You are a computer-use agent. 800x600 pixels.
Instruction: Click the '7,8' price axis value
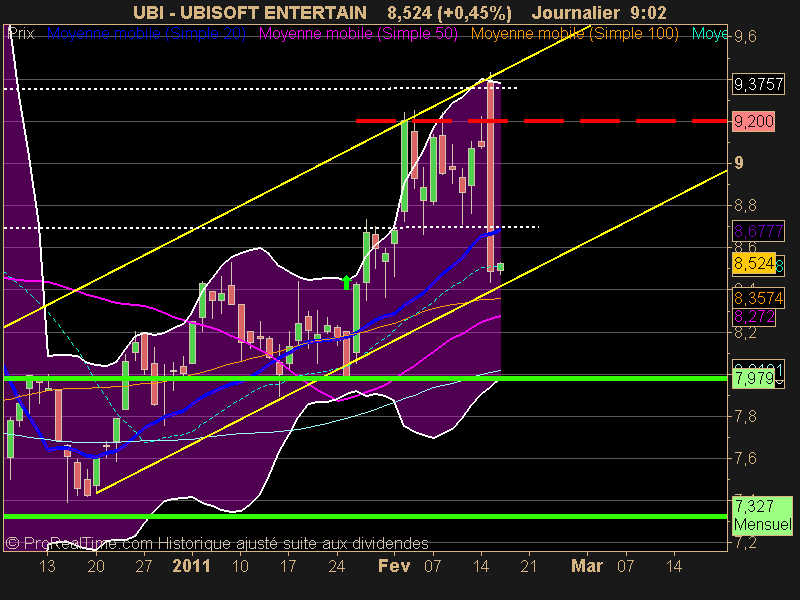pyautogui.click(x=745, y=416)
